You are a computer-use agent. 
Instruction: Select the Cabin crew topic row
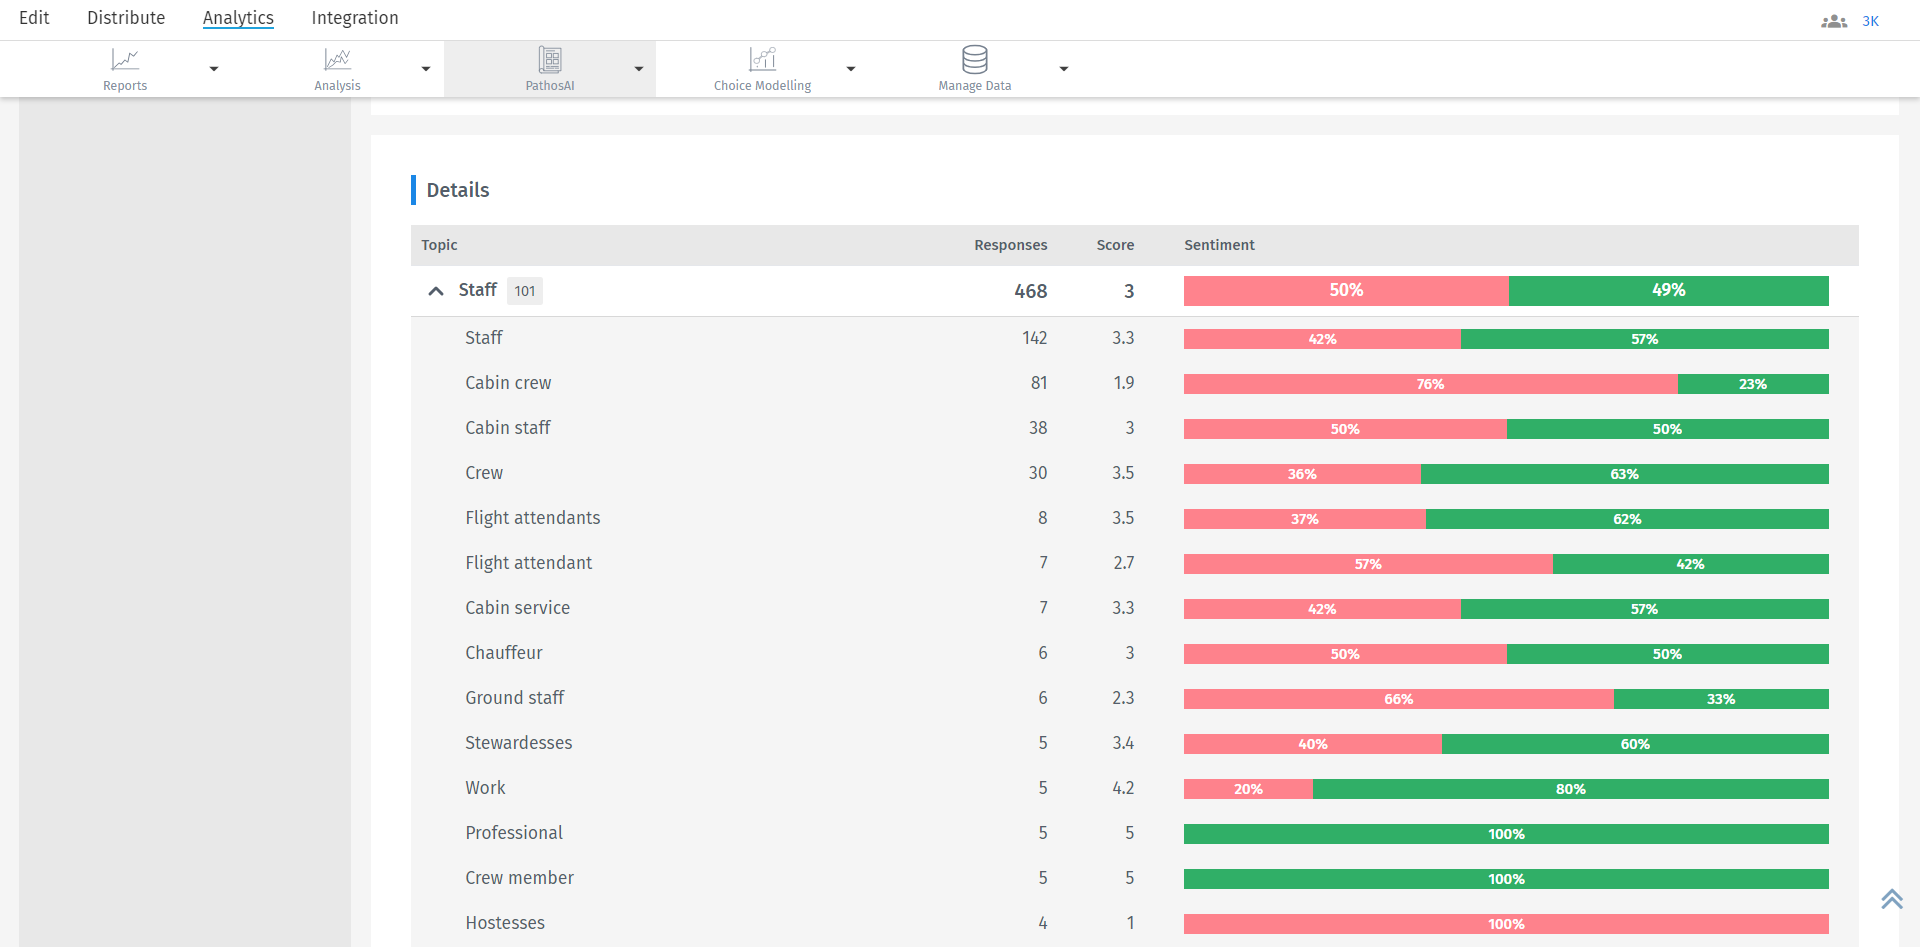(x=508, y=383)
